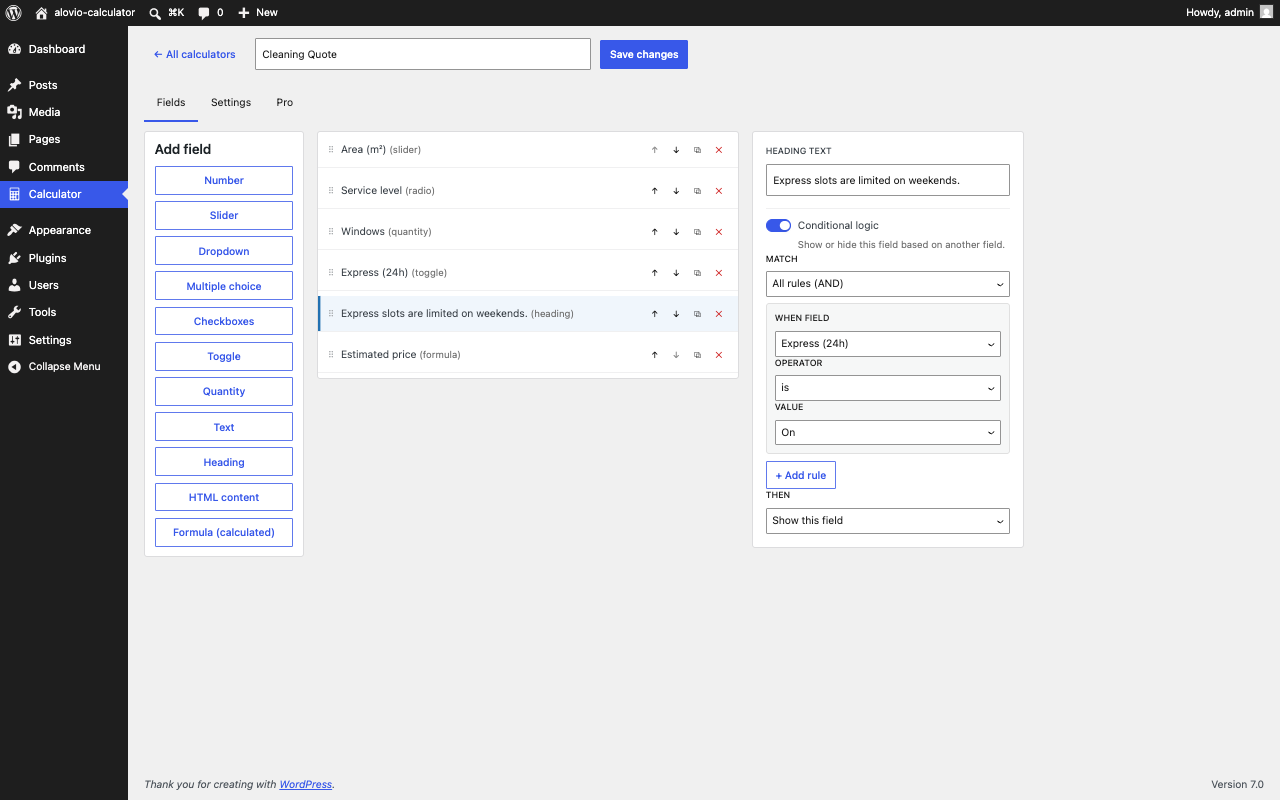Viewport: 1280px width, 800px height.
Task: Delete the Windows quantity field
Action: click(x=718, y=232)
